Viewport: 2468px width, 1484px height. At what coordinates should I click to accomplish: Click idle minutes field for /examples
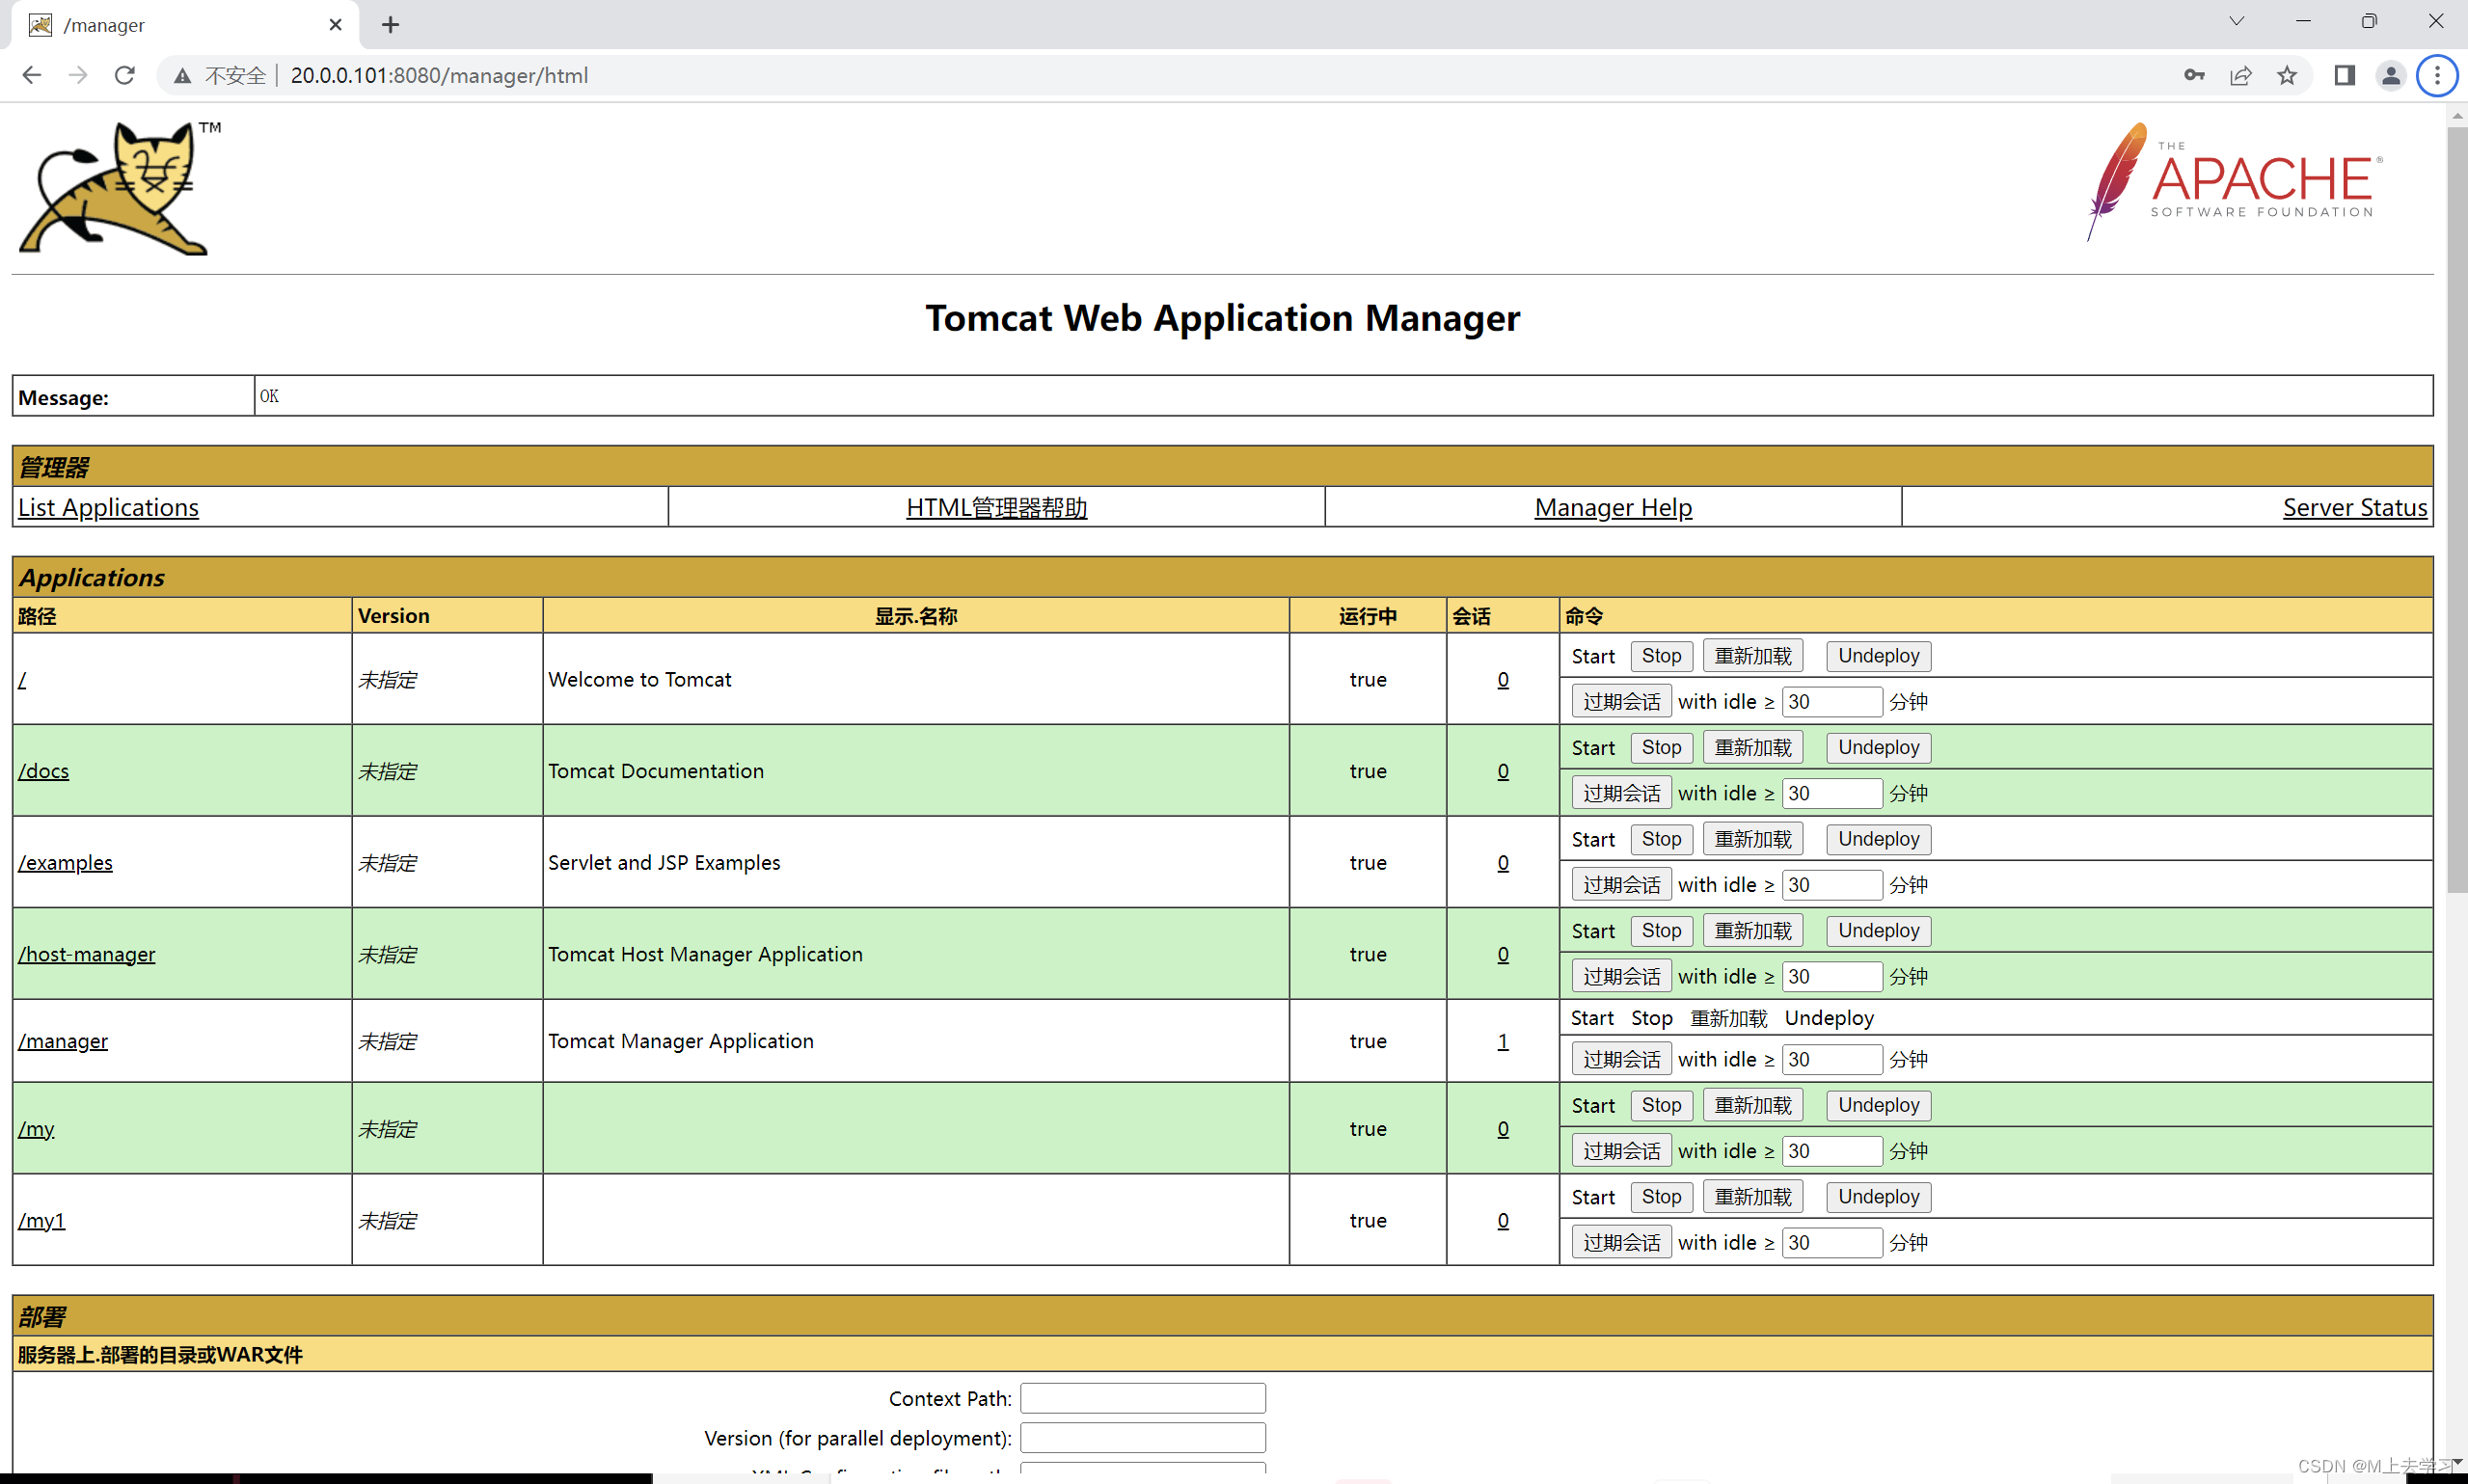click(1832, 884)
